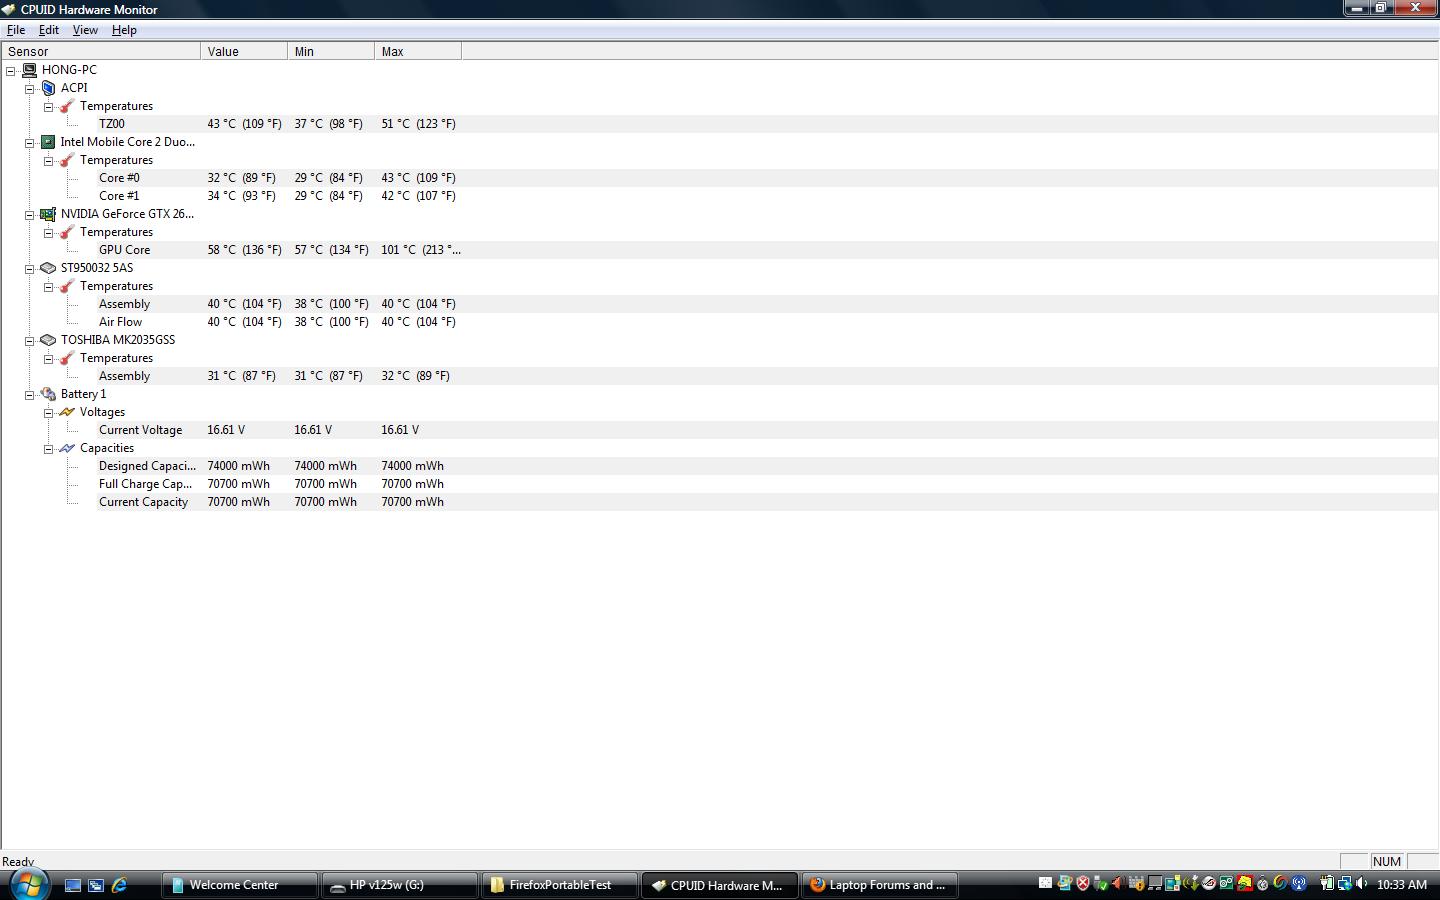Screen dimensions: 1440x900
Task: Click the ST950032 5AS hard drive icon
Action: [48, 268]
